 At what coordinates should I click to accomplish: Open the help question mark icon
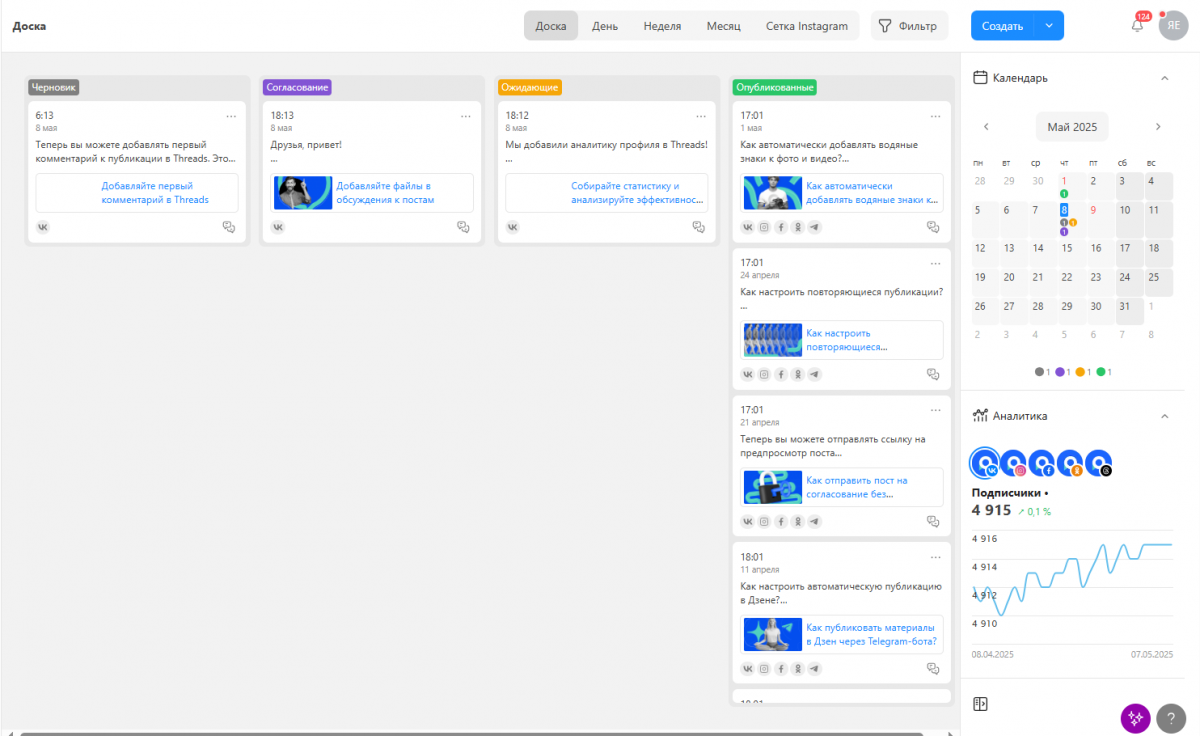1171,718
